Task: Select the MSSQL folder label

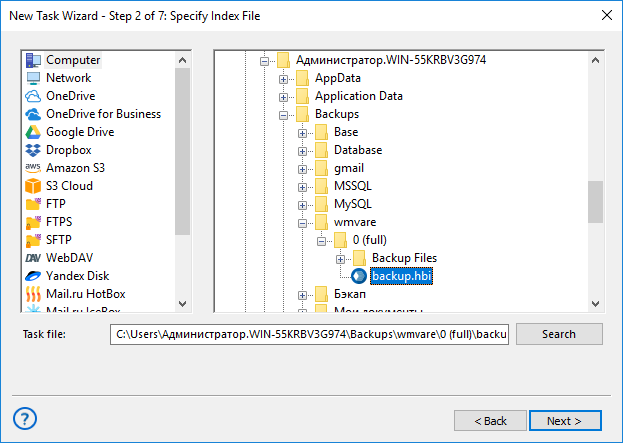Action: tap(352, 186)
